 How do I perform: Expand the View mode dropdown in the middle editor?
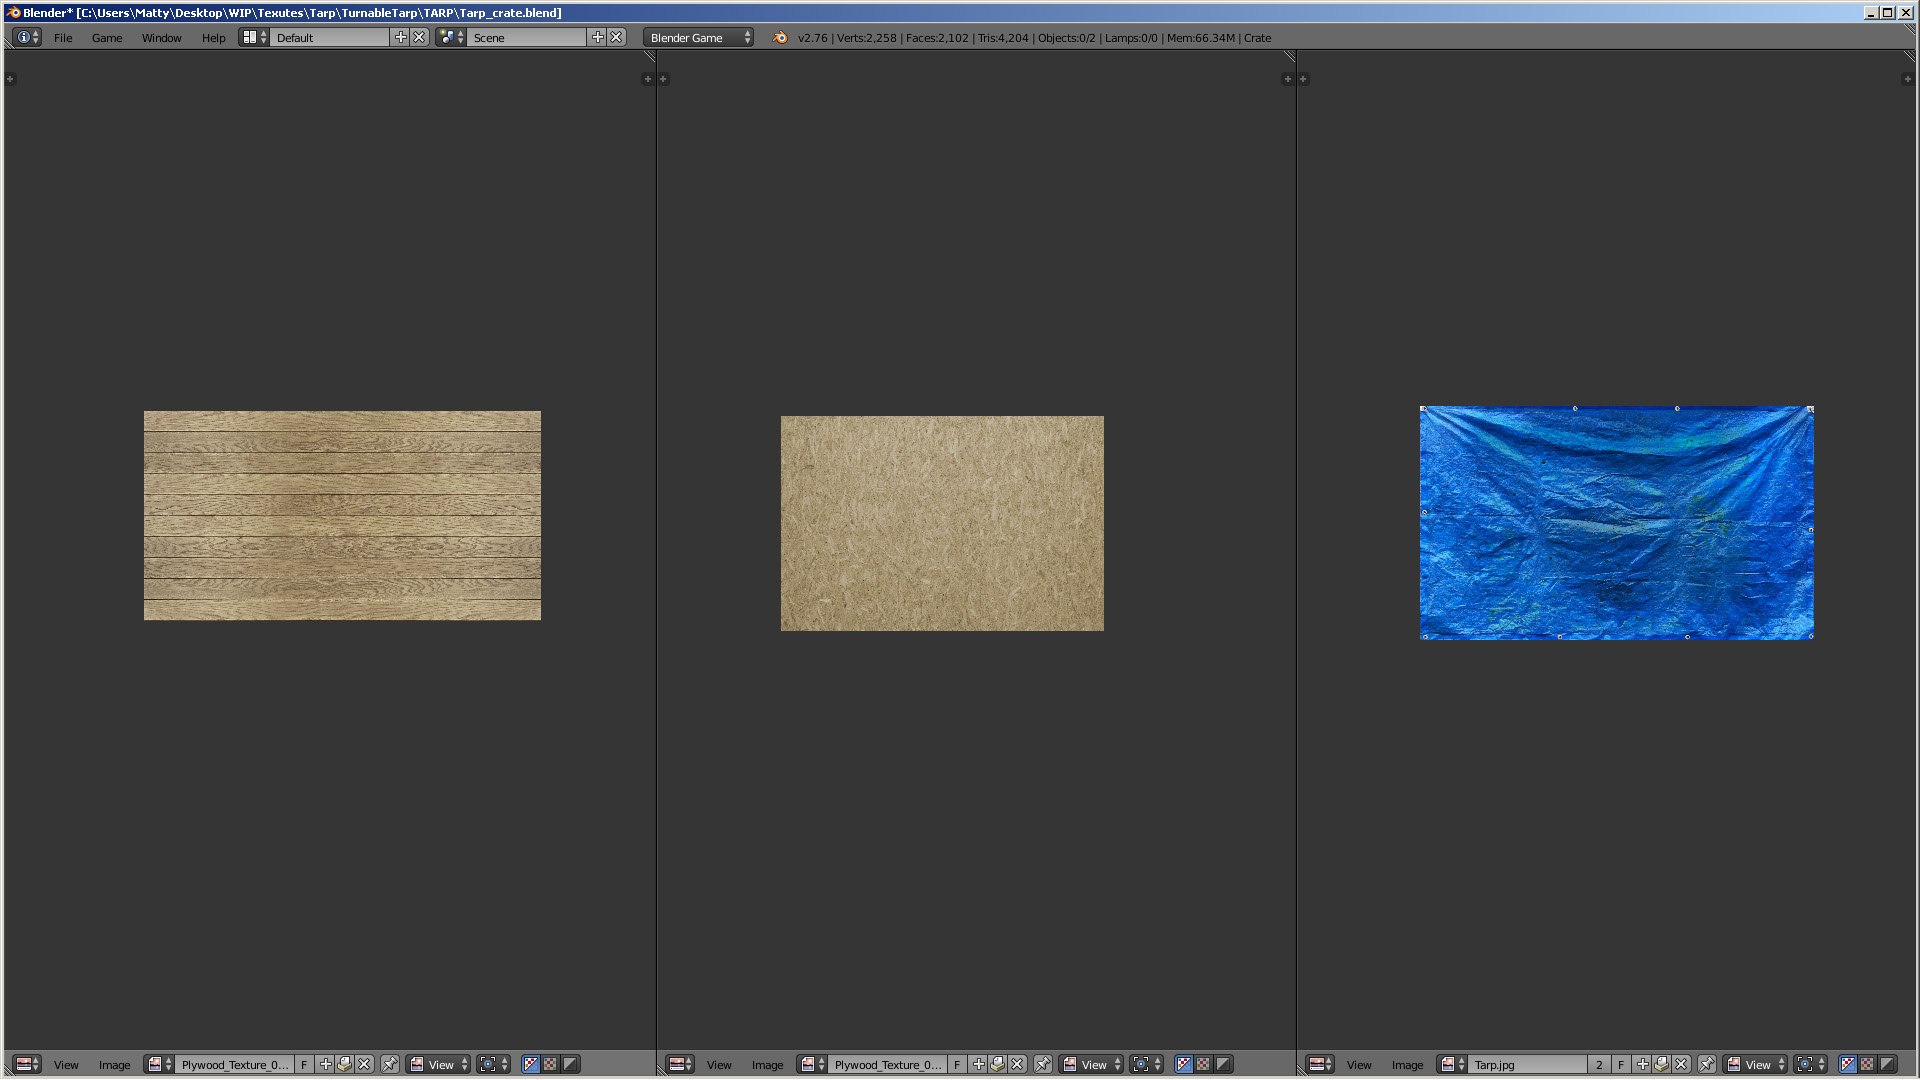pyautogui.click(x=1094, y=1065)
